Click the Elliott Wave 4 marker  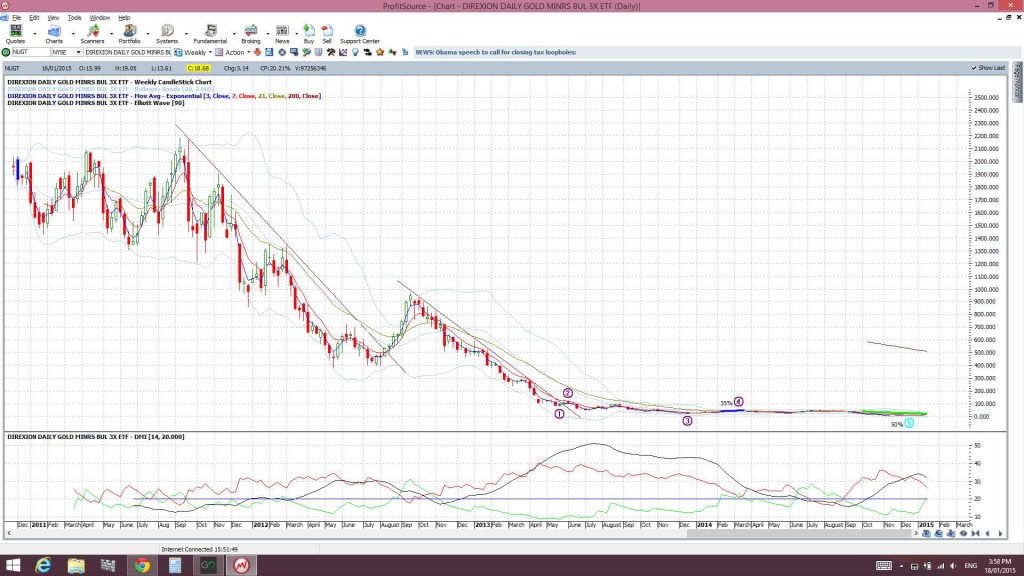click(739, 402)
